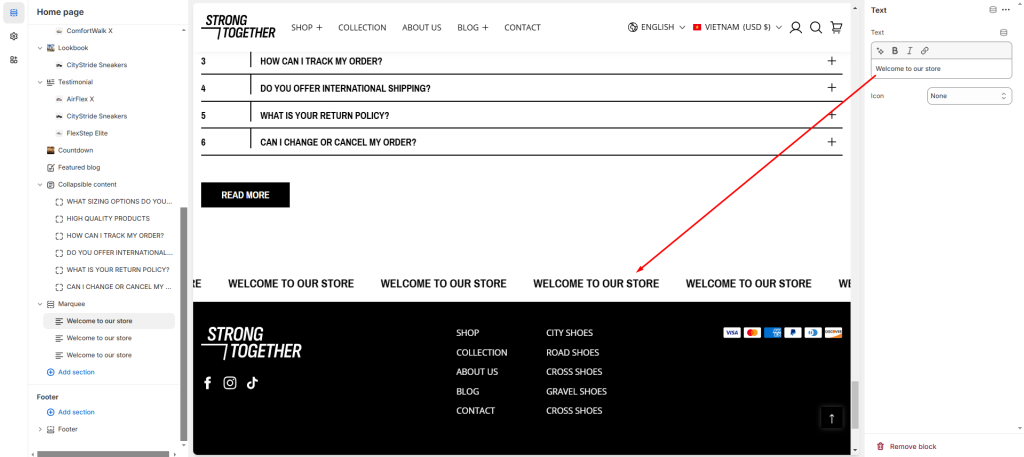Open the CONTACT header menu item
The width and height of the screenshot is (1024, 457).
[522, 27]
